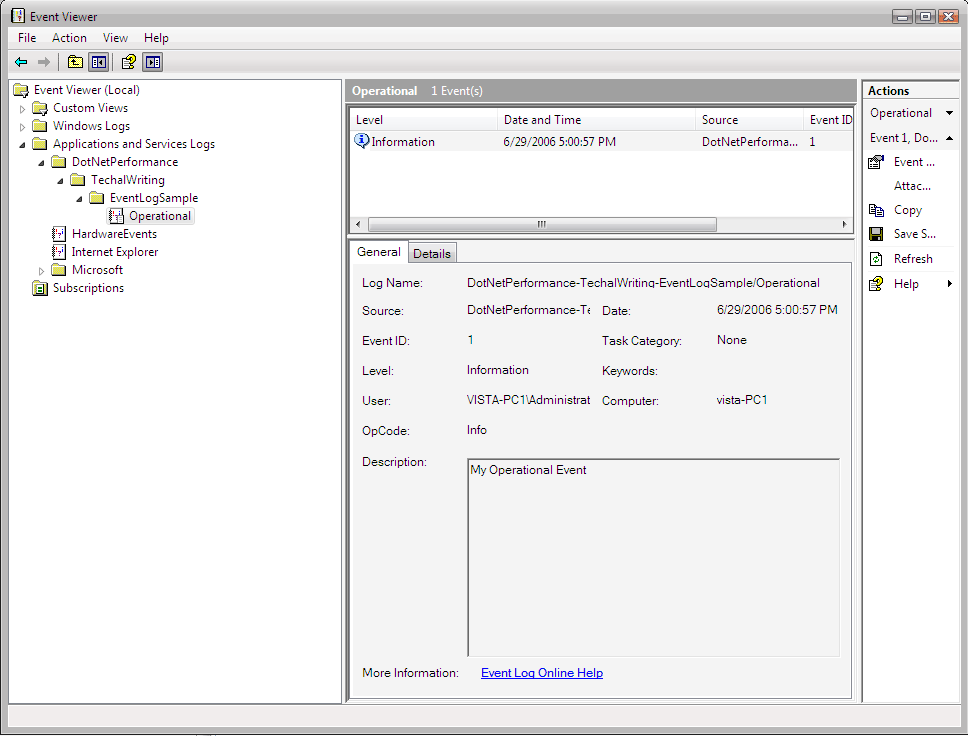Click the Up one level folder icon

click(75, 62)
